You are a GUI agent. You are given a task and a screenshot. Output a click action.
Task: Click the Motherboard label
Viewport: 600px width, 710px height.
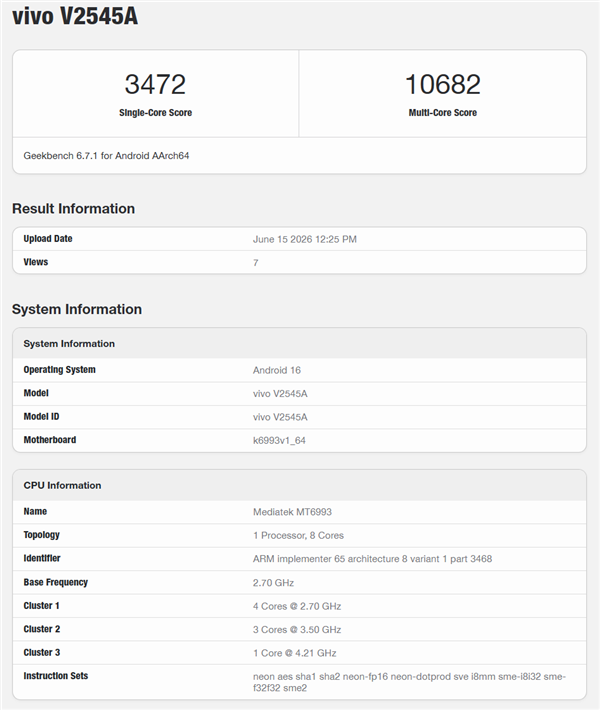(50, 440)
